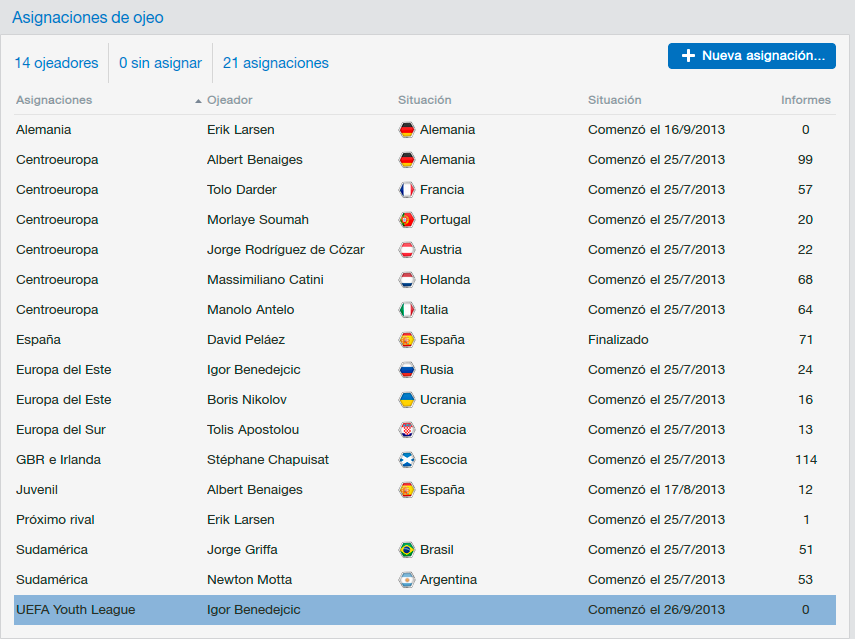The height and width of the screenshot is (639, 855).
Task: Click the Scotland flag icon beside Escocia
Action: point(407,460)
